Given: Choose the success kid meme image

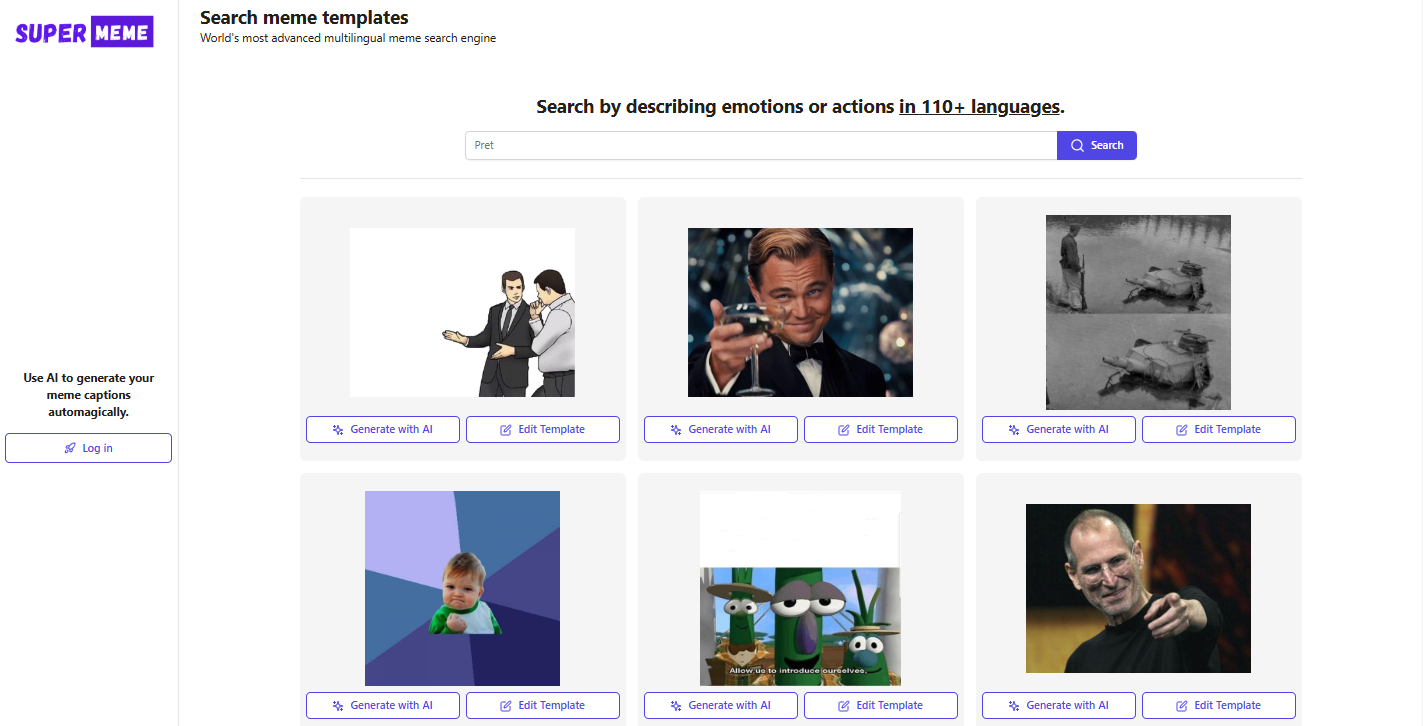Looking at the screenshot, I should [462, 588].
